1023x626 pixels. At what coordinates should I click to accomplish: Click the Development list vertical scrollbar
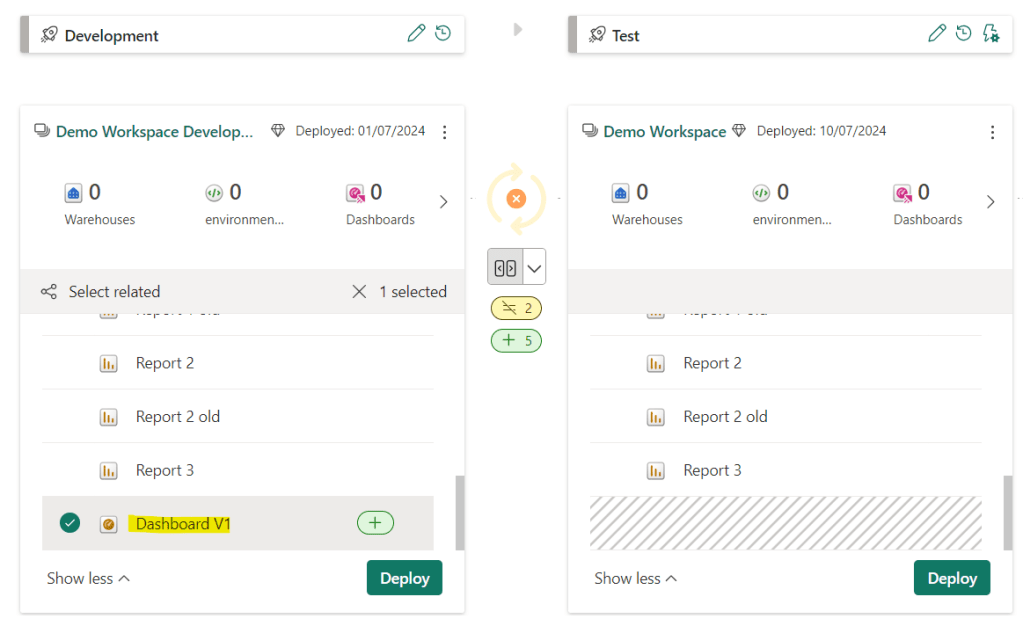[x=460, y=512]
